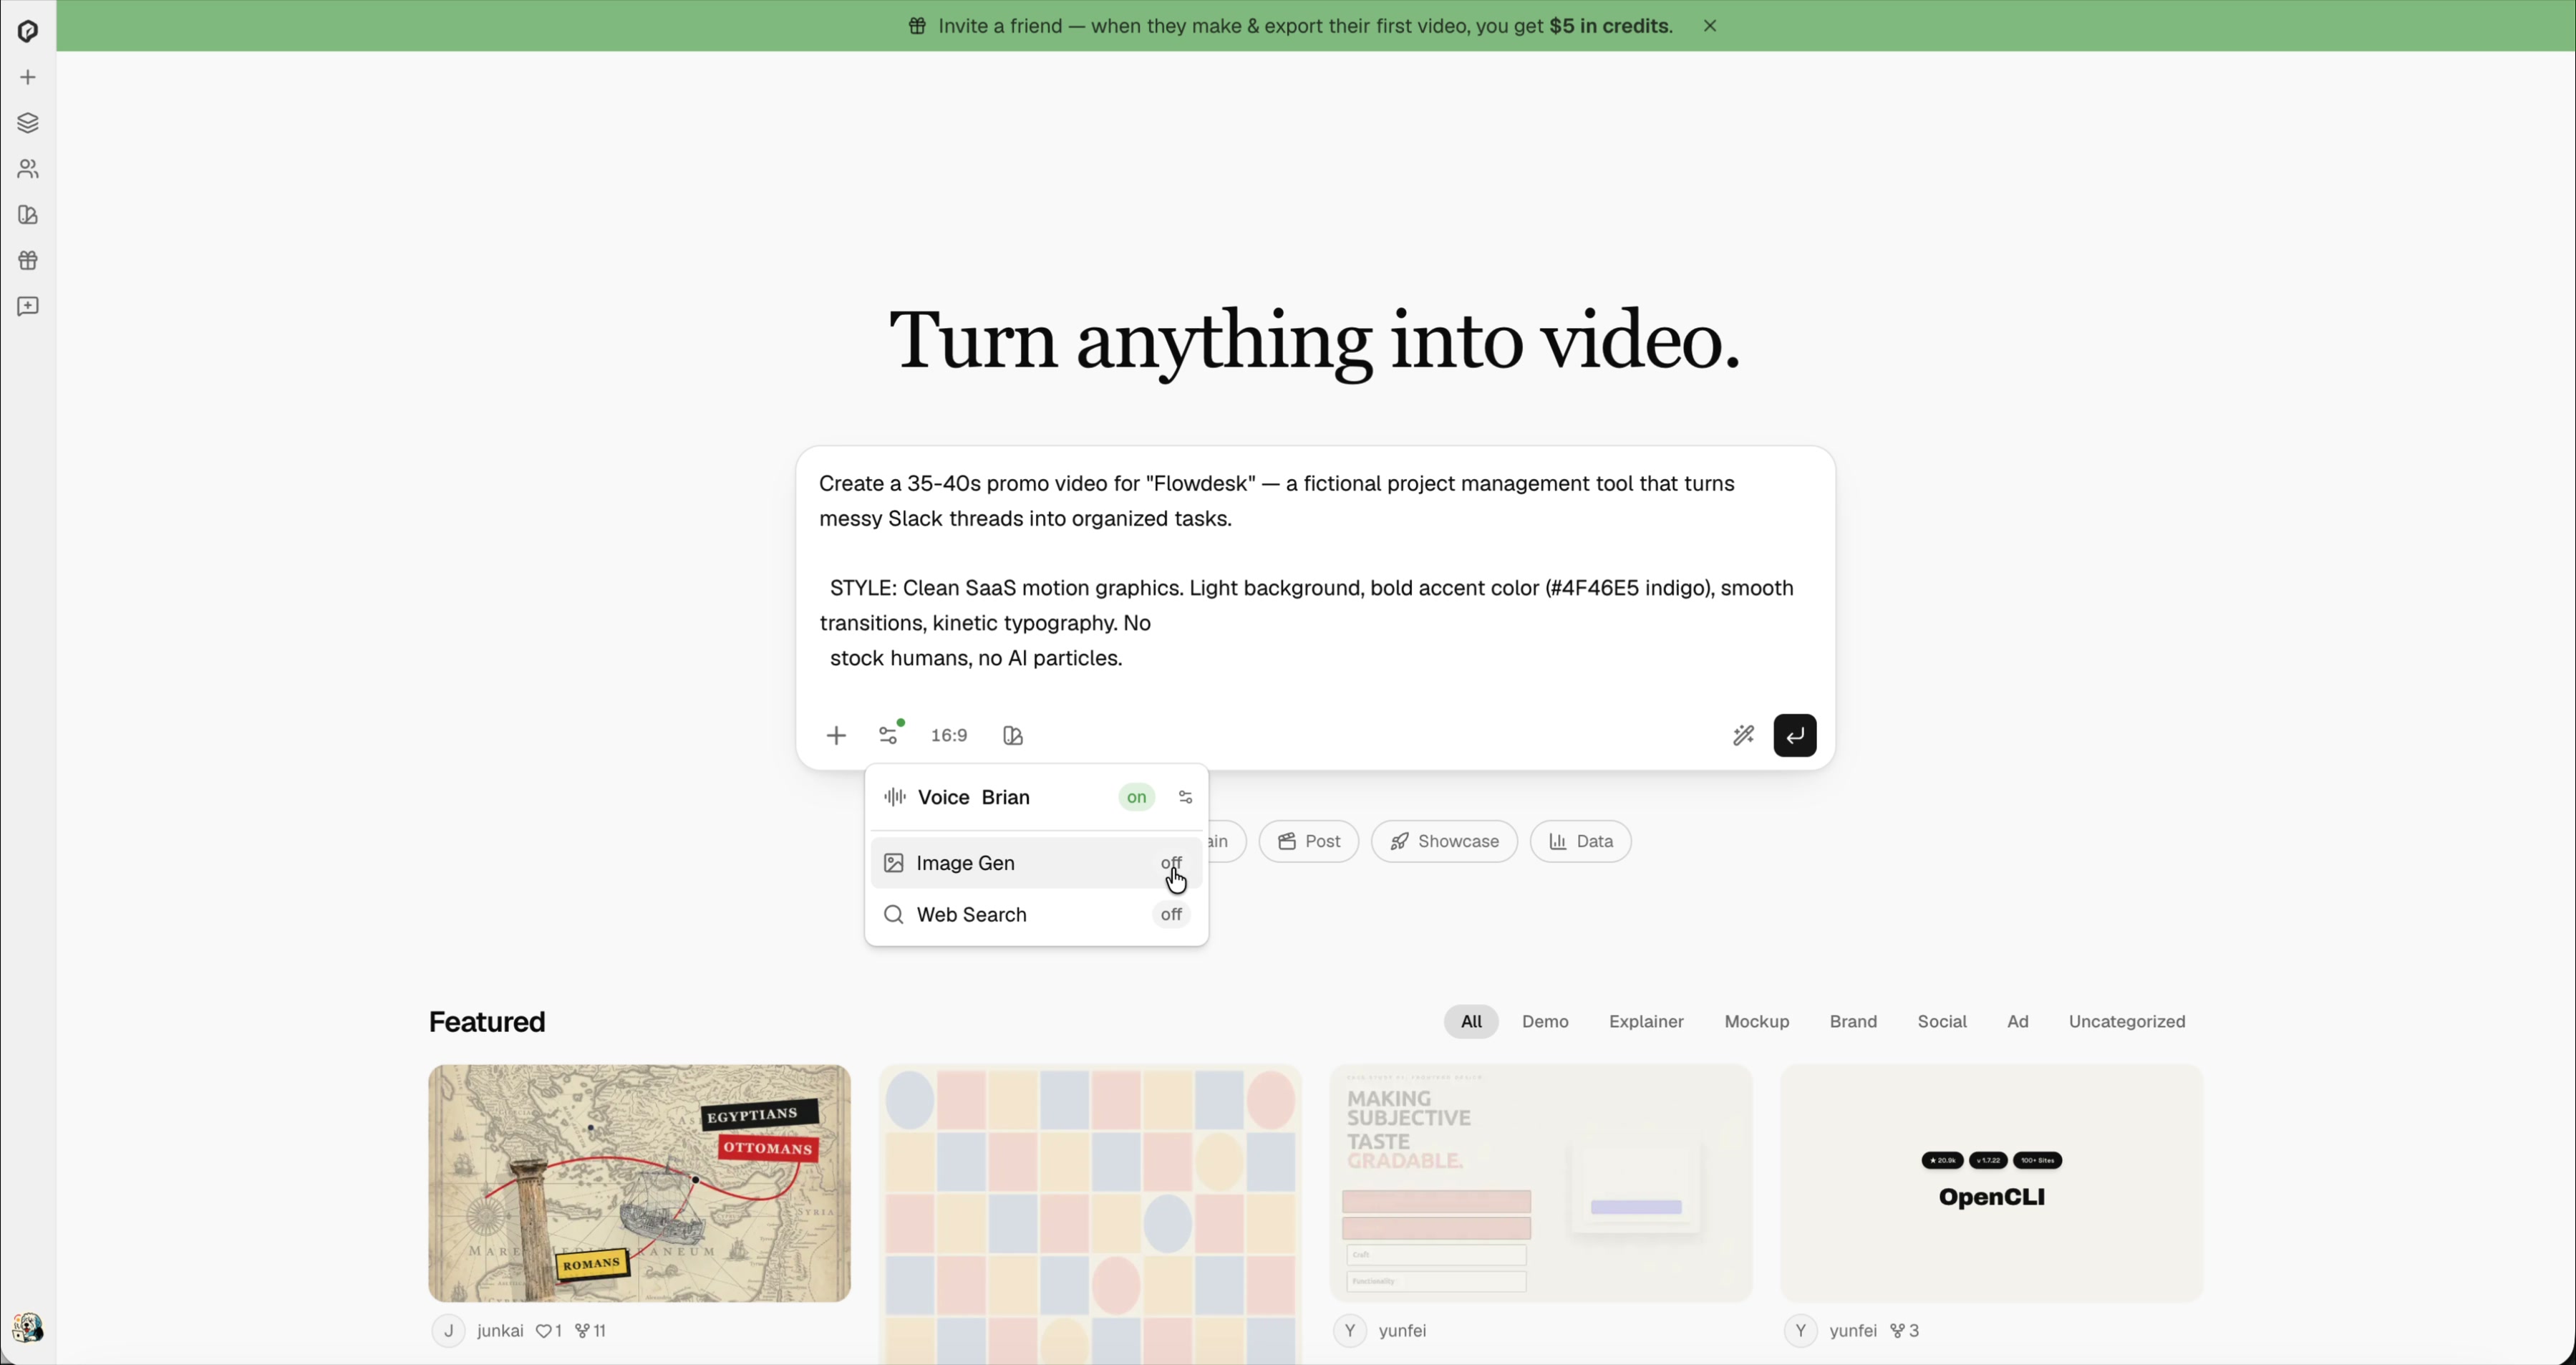Open the Making Subjective Taste Gradable thumbnail
2576x1365 pixels.
click(1540, 1184)
